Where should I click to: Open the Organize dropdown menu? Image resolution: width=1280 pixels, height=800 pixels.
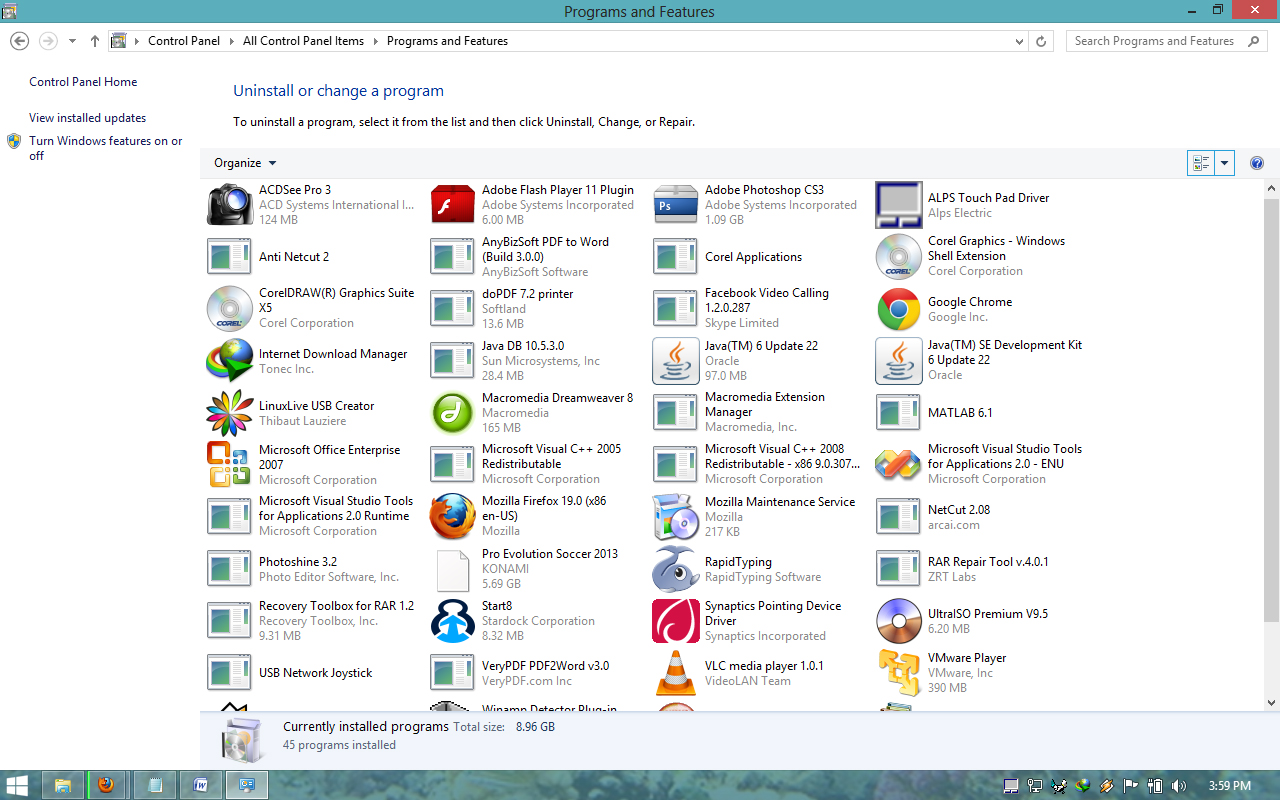click(245, 163)
